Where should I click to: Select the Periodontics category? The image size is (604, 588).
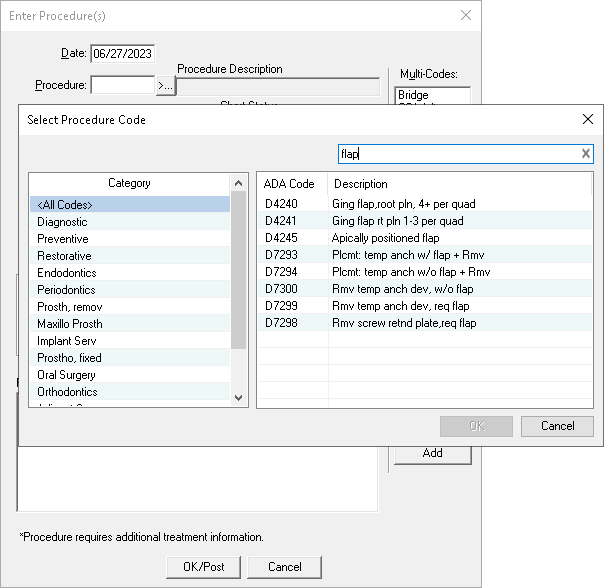tap(130, 289)
